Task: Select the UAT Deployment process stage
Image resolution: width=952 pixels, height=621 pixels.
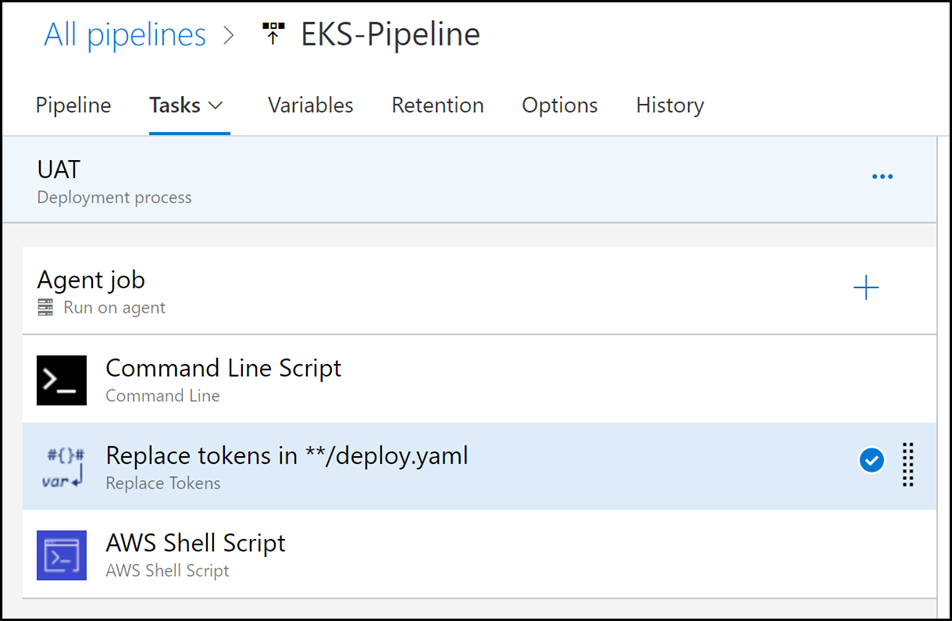Action: pos(469,180)
